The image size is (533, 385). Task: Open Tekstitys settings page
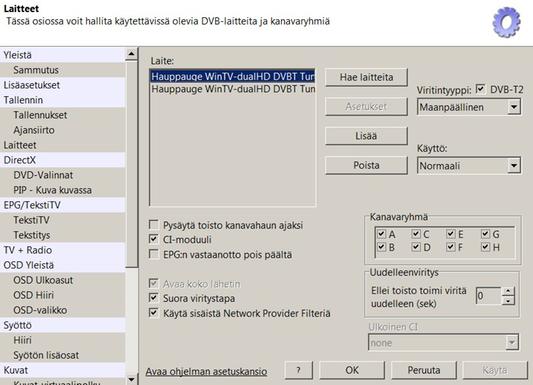point(63,235)
